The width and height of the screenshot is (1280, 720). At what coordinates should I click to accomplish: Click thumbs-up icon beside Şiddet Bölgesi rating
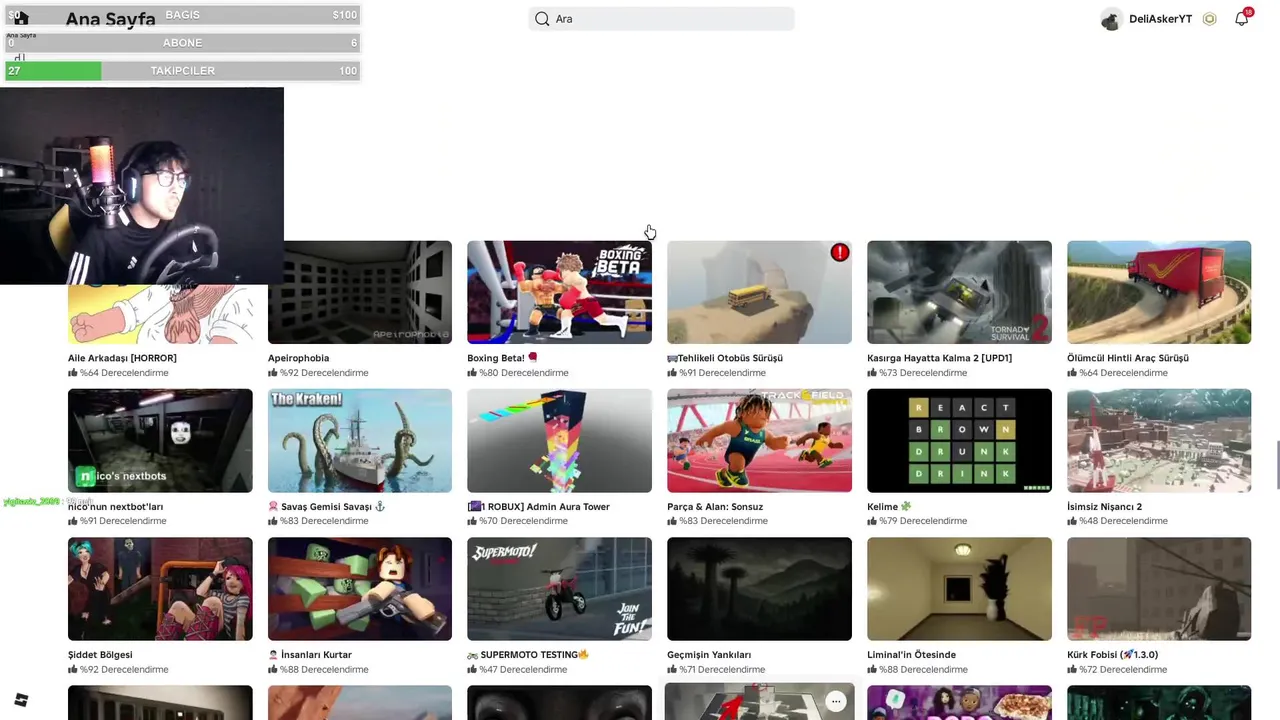[73, 670]
